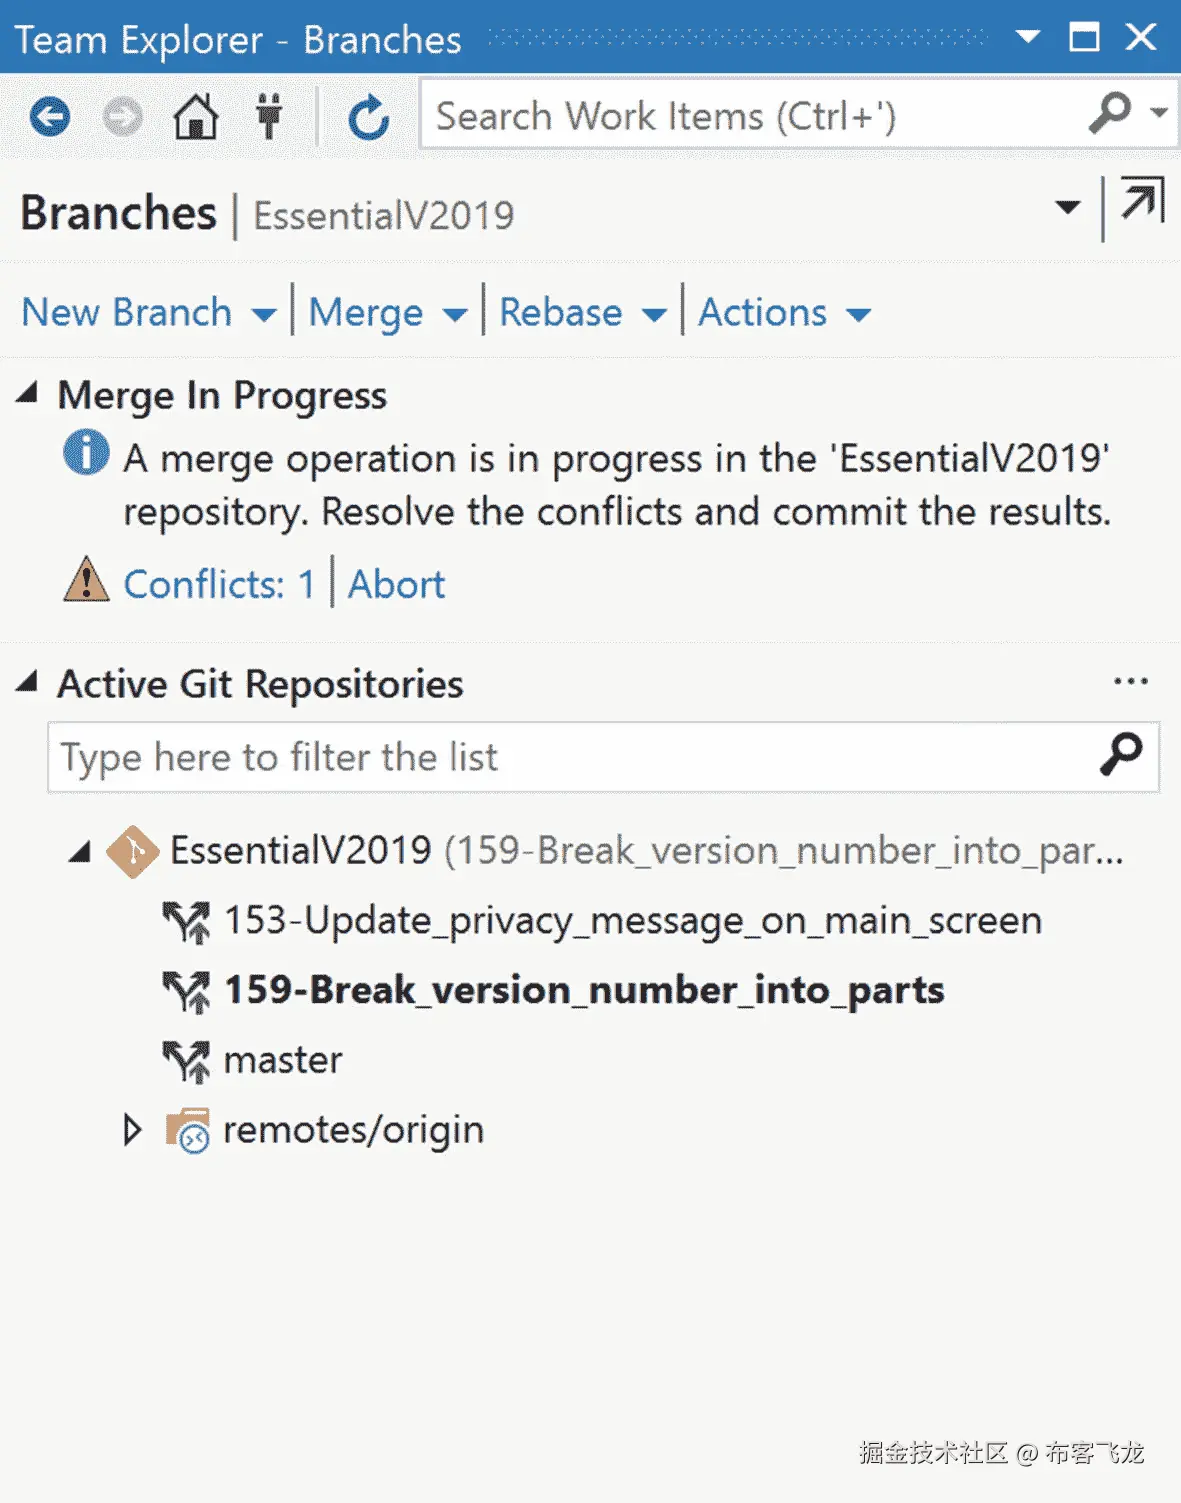1181x1503 pixels.
Task: Abort the merge in progress
Action: [x=396, y=585]
